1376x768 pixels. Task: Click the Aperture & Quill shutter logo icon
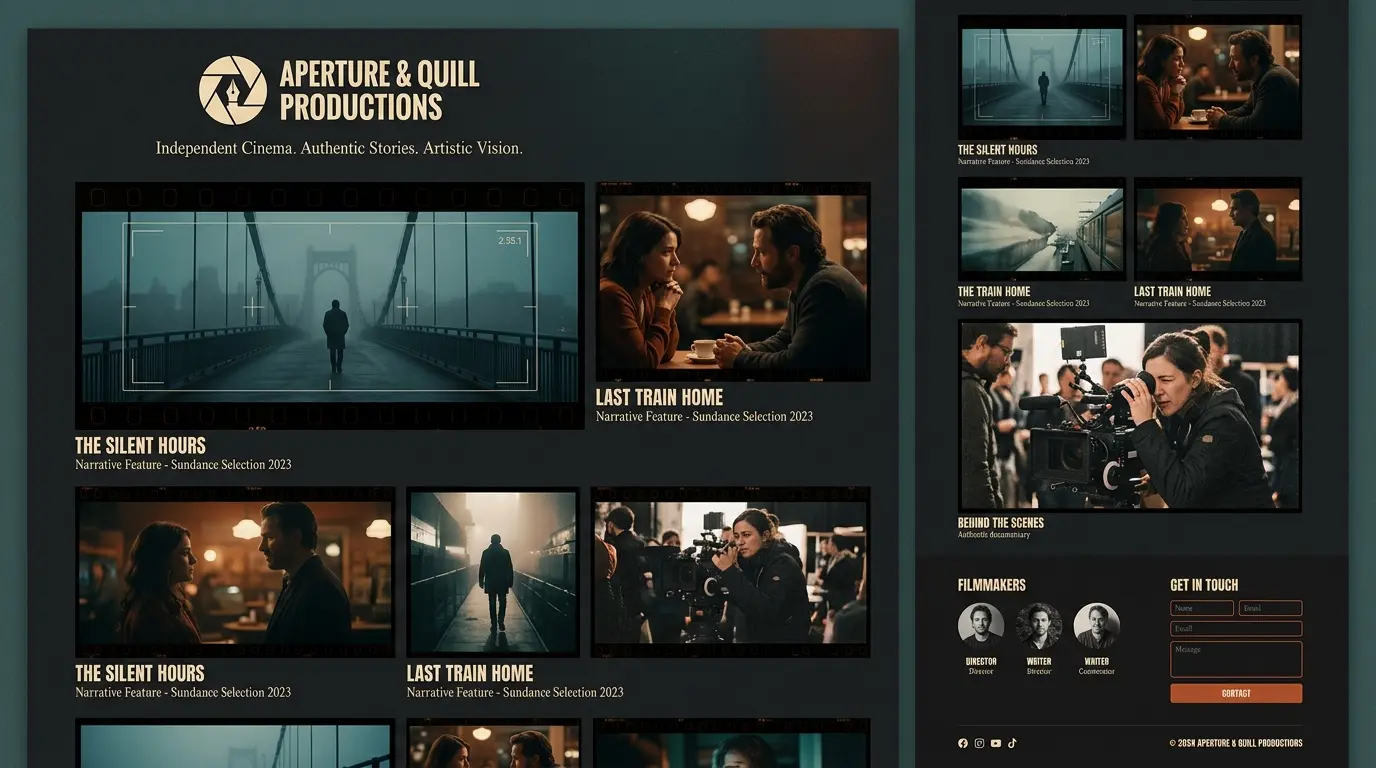pos(233,90)
